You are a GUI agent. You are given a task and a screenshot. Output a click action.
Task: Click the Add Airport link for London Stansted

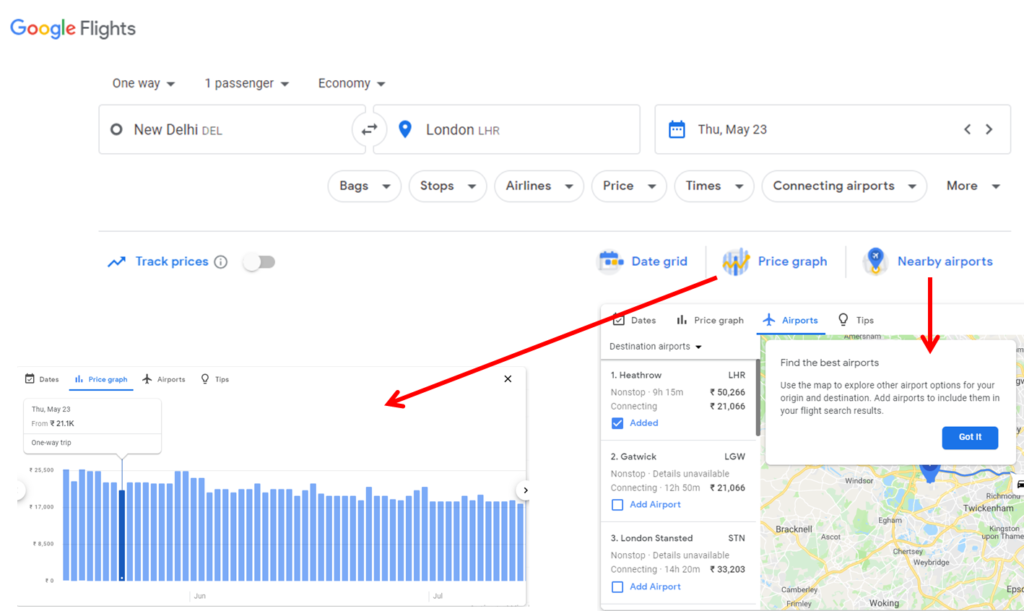click(x=655, y=587)
